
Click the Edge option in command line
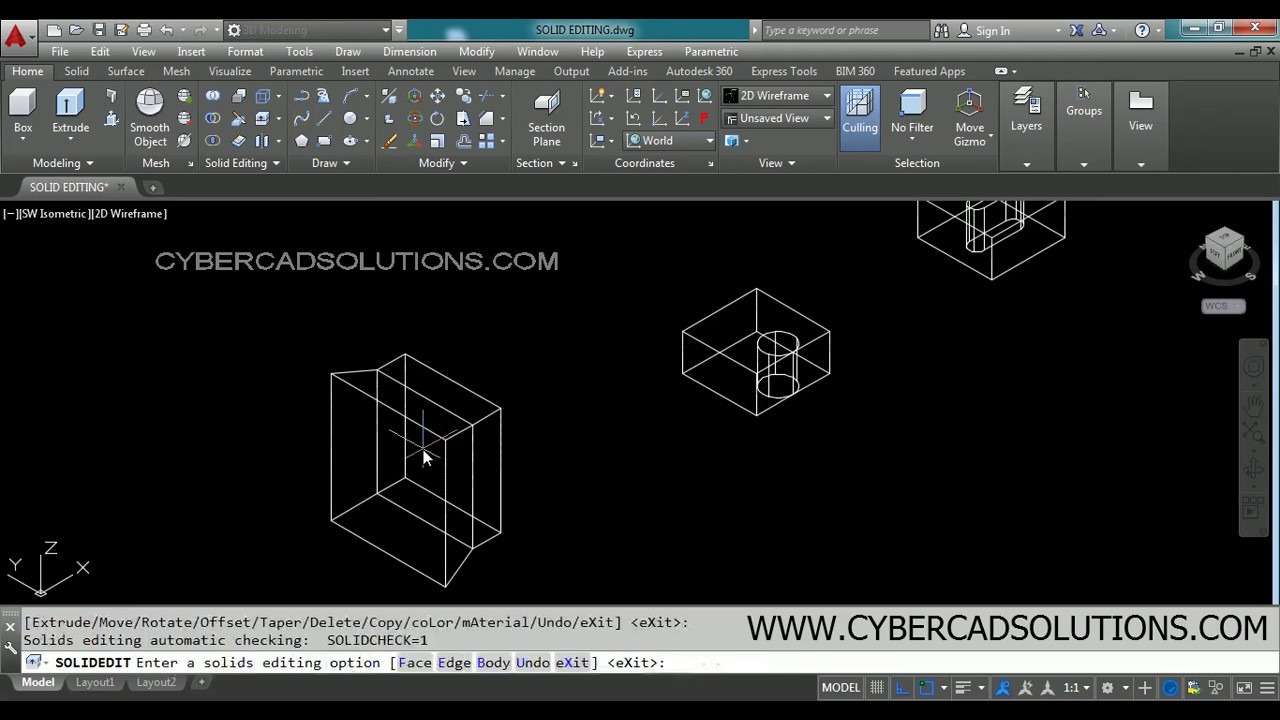454,663
